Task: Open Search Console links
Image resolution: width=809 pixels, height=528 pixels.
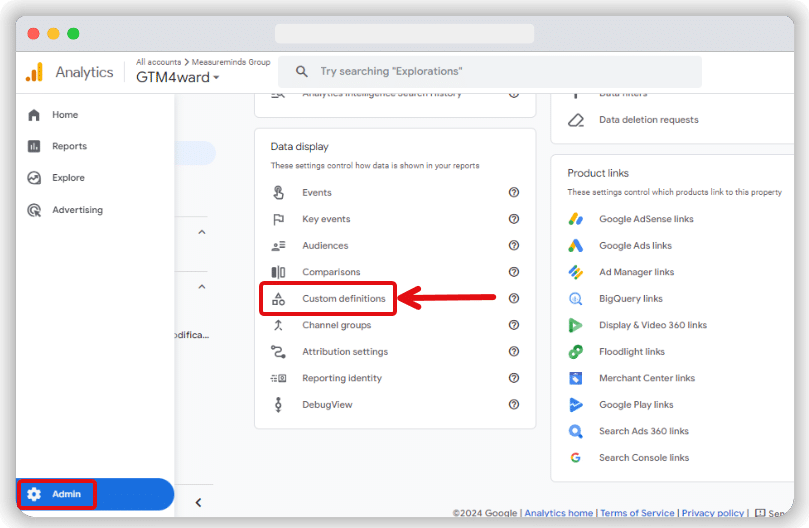Action: [x=644, y=458]
